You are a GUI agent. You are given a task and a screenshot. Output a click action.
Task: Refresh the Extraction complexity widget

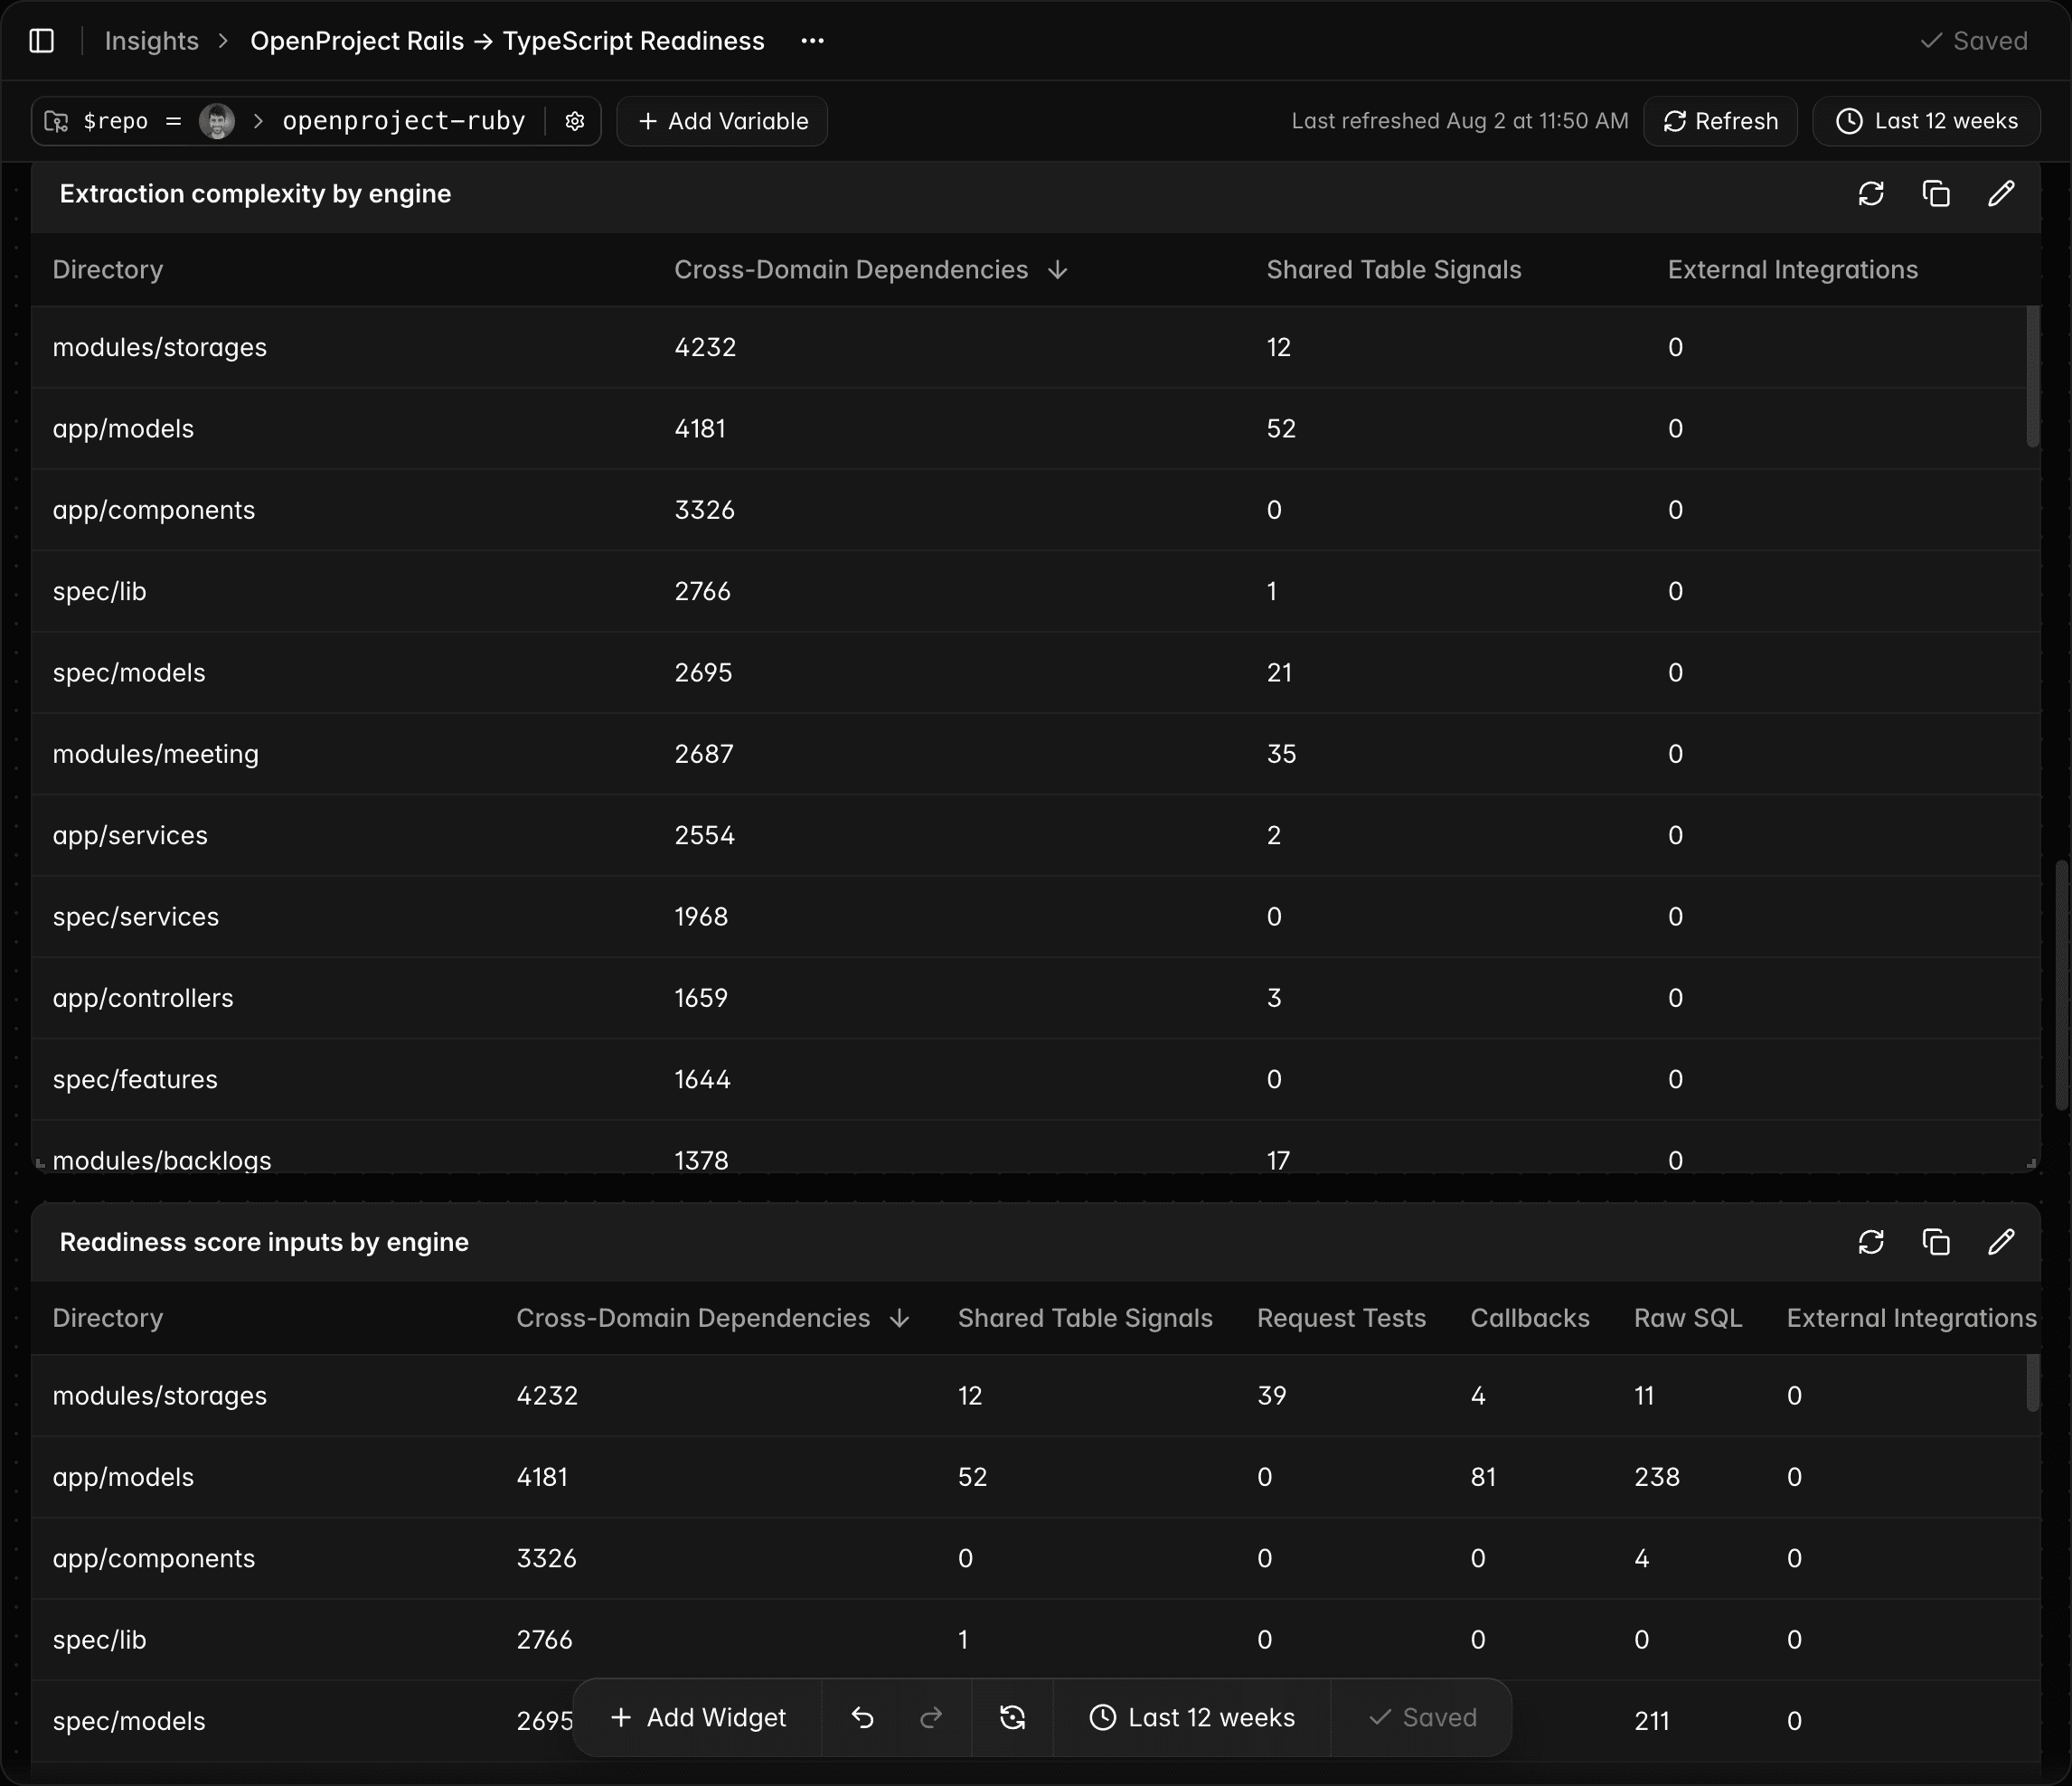1871,194
